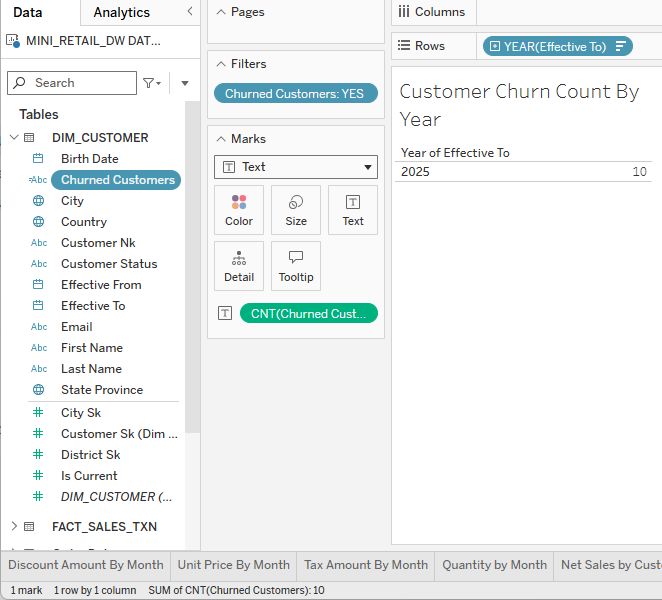The width and height of the screenshot is (662, 600).
Task: Expand the YEAR(Effective To) pill plus sign
Action: 494,46
